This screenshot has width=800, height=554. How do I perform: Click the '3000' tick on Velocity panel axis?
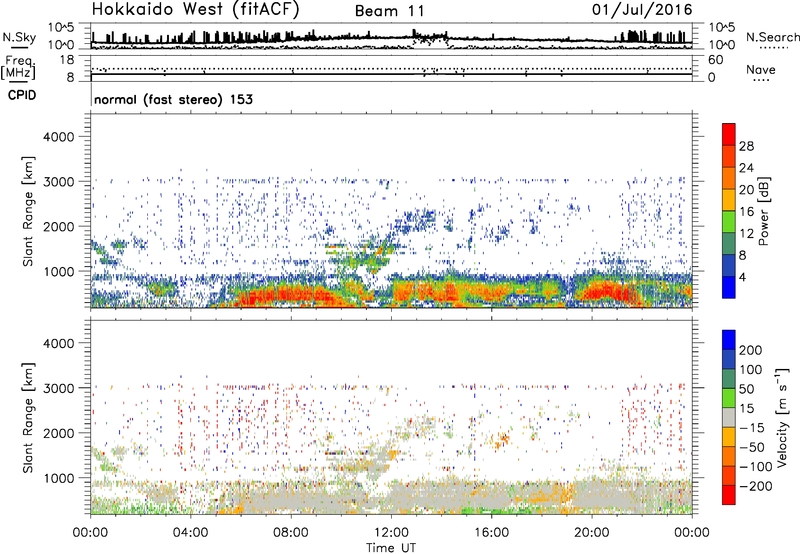59,388
